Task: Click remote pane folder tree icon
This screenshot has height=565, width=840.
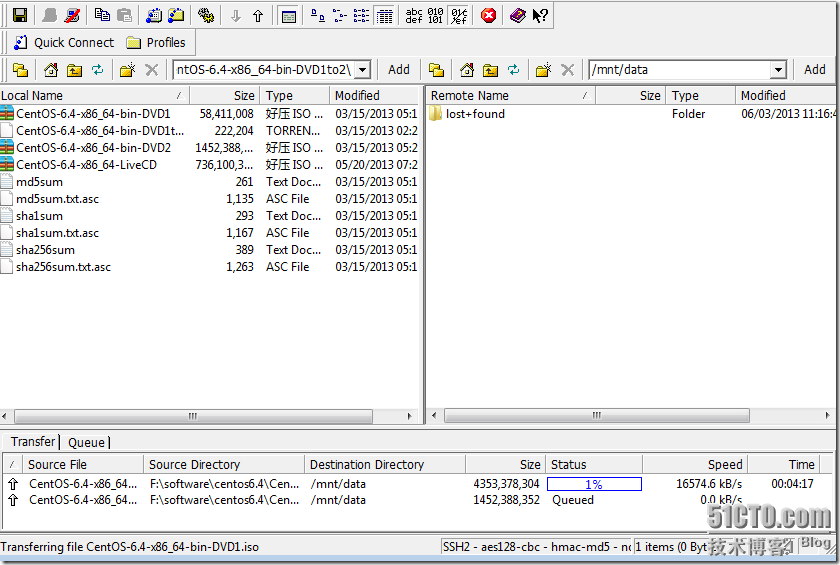Action: tap(436, 70)
